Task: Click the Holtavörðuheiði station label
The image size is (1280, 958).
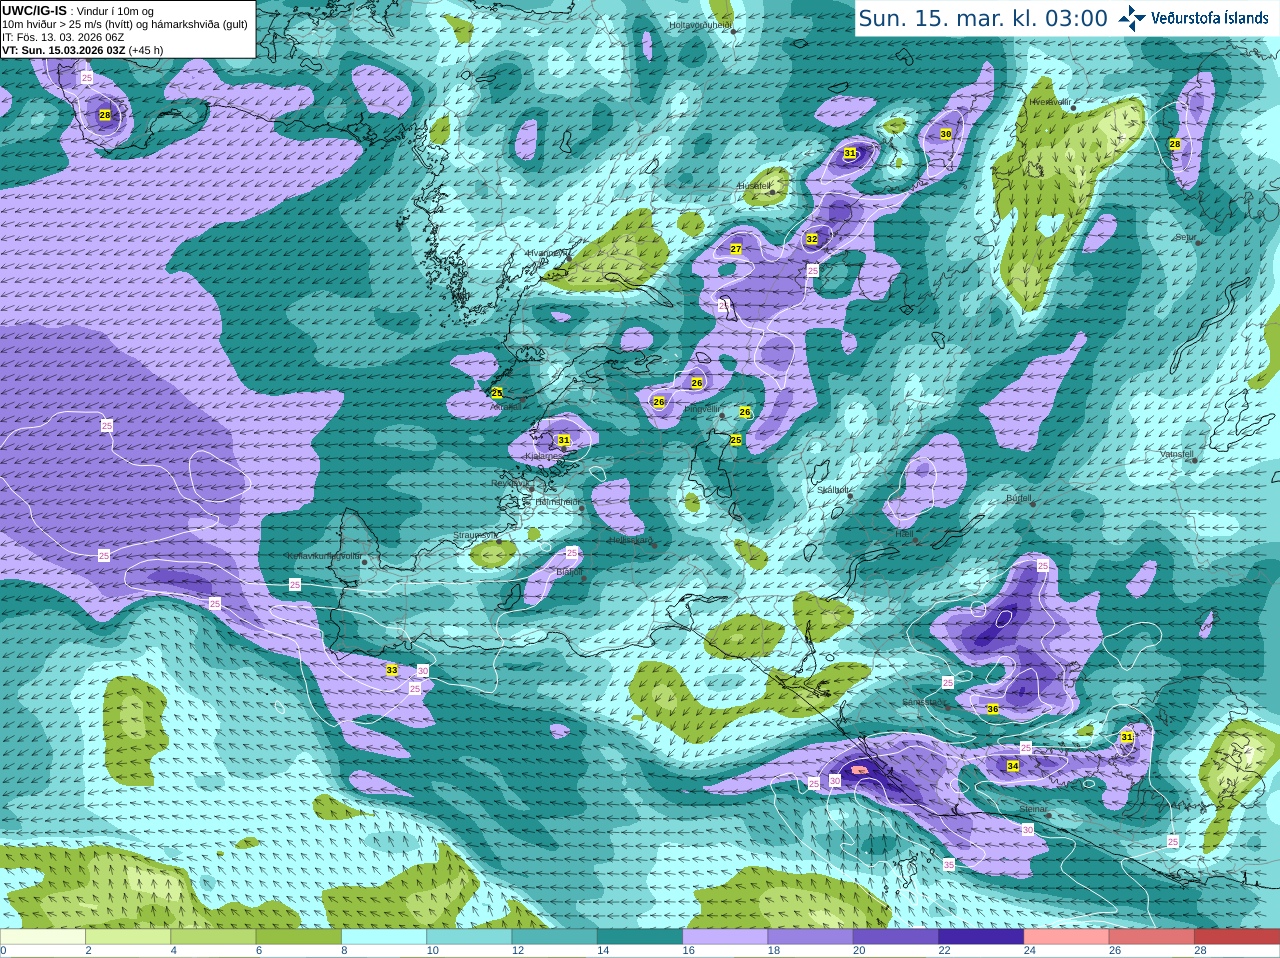Action: [700, 25]
